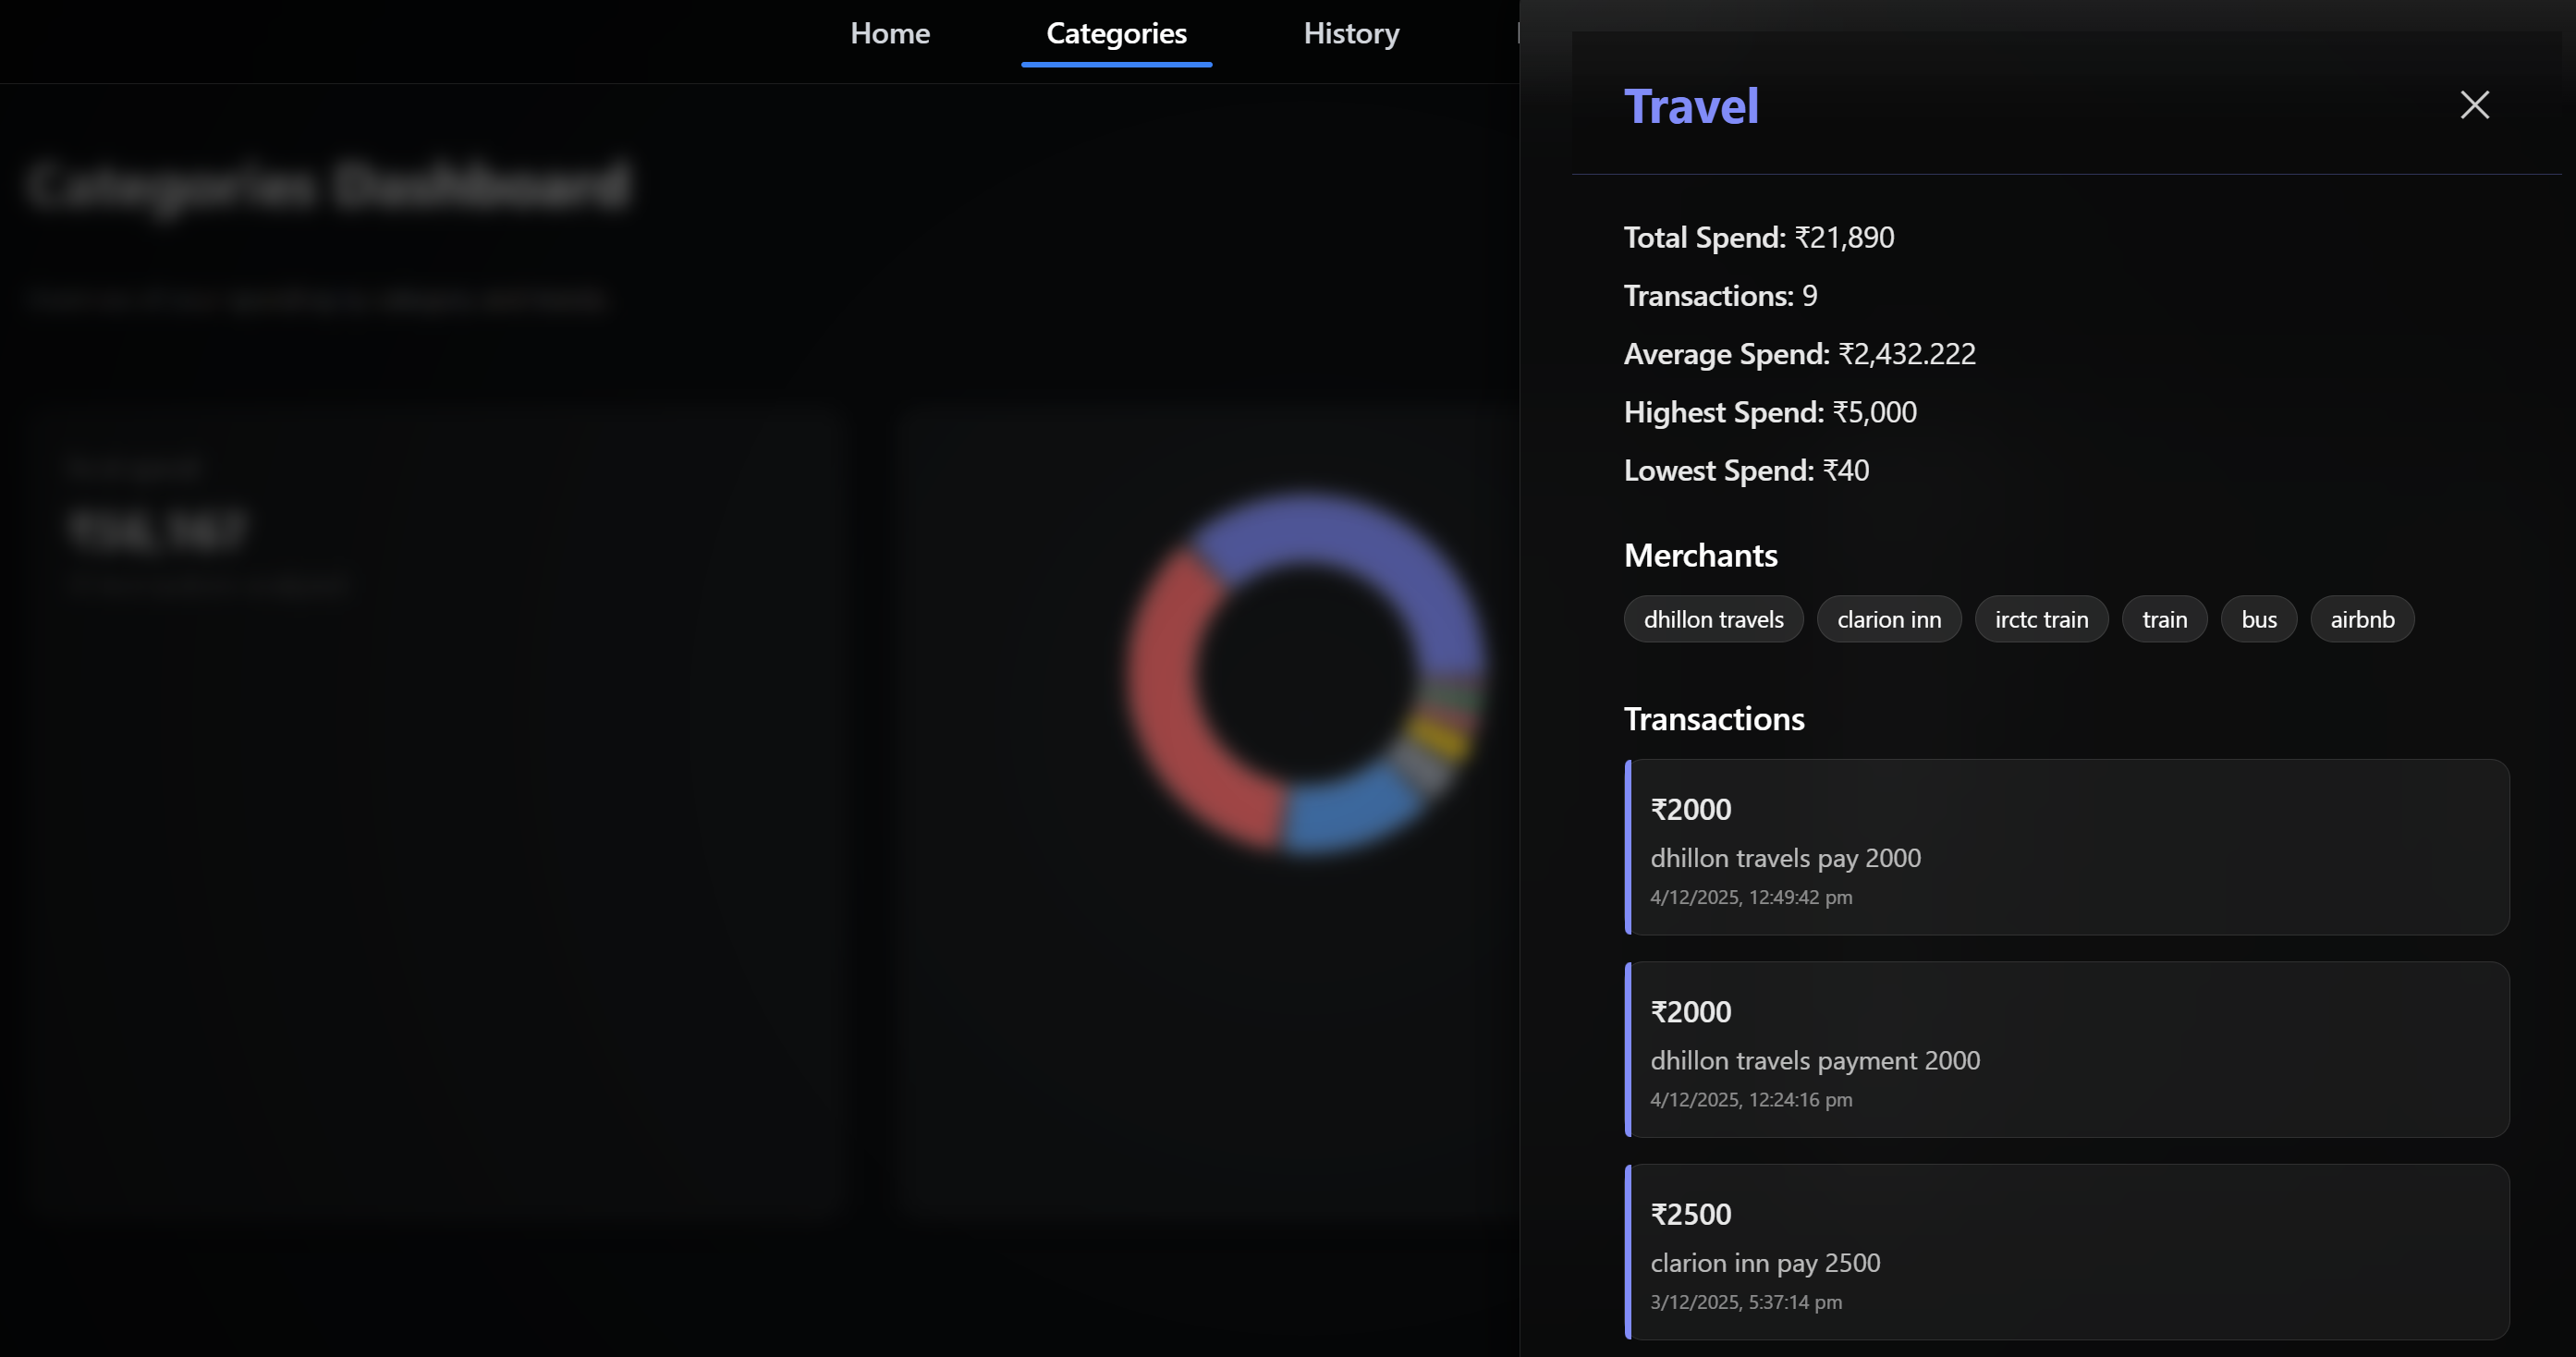The image size is (2576, 1357).
Task: Click the Travel panel heading
Action: point(1691,106)
